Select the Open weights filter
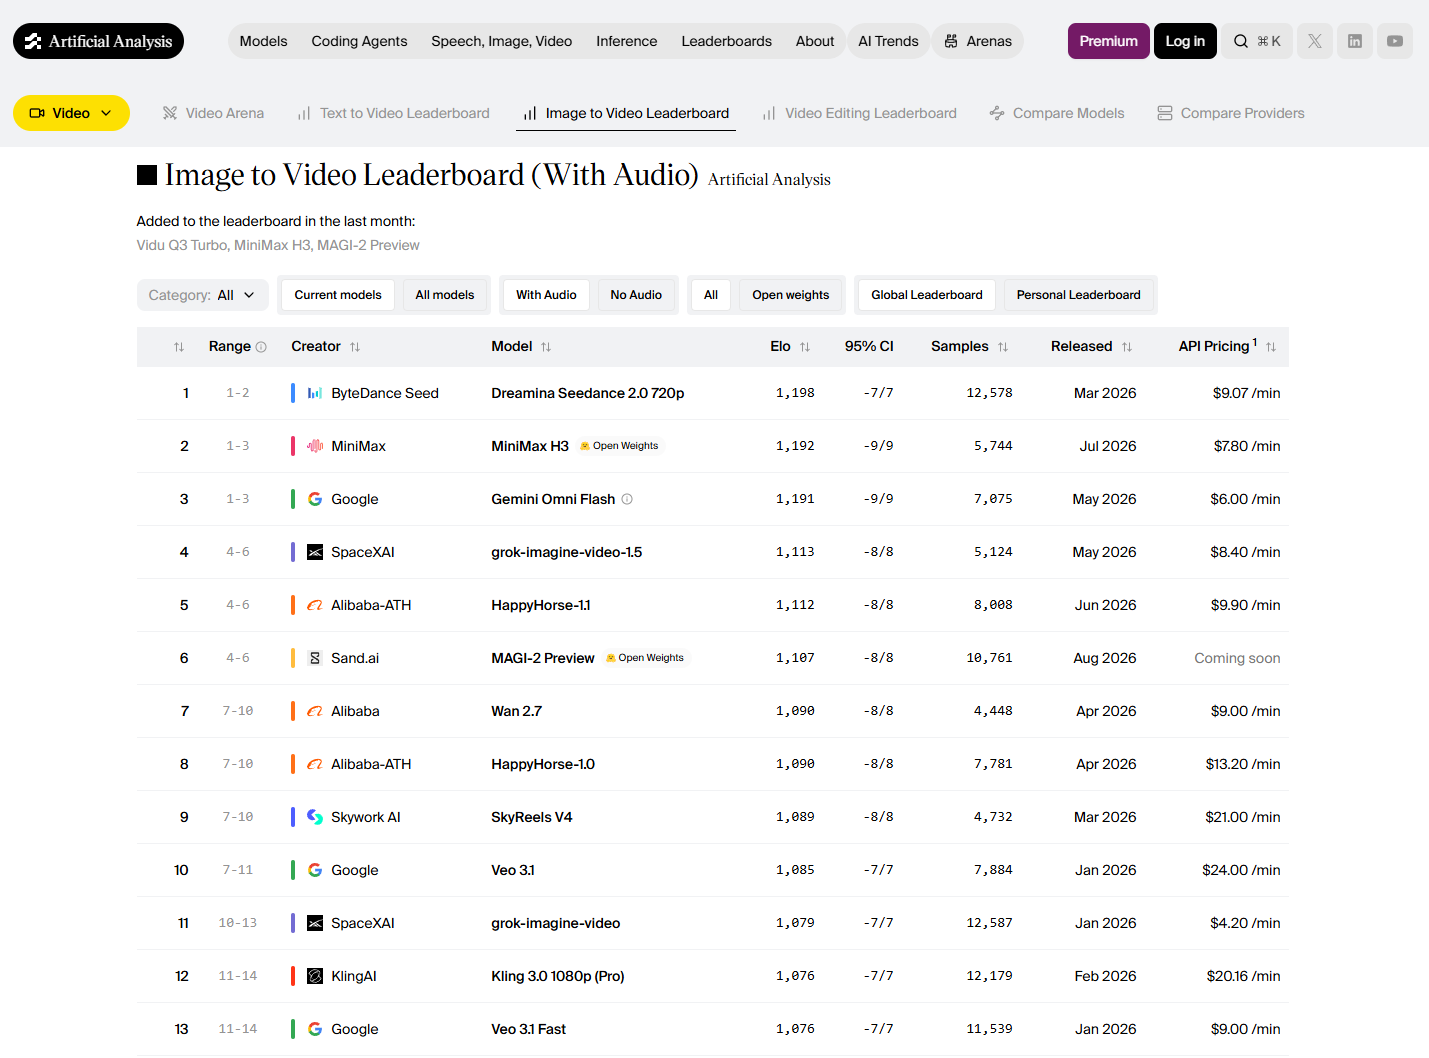Screen dimensions: 1429x1058 pos(791,295)
